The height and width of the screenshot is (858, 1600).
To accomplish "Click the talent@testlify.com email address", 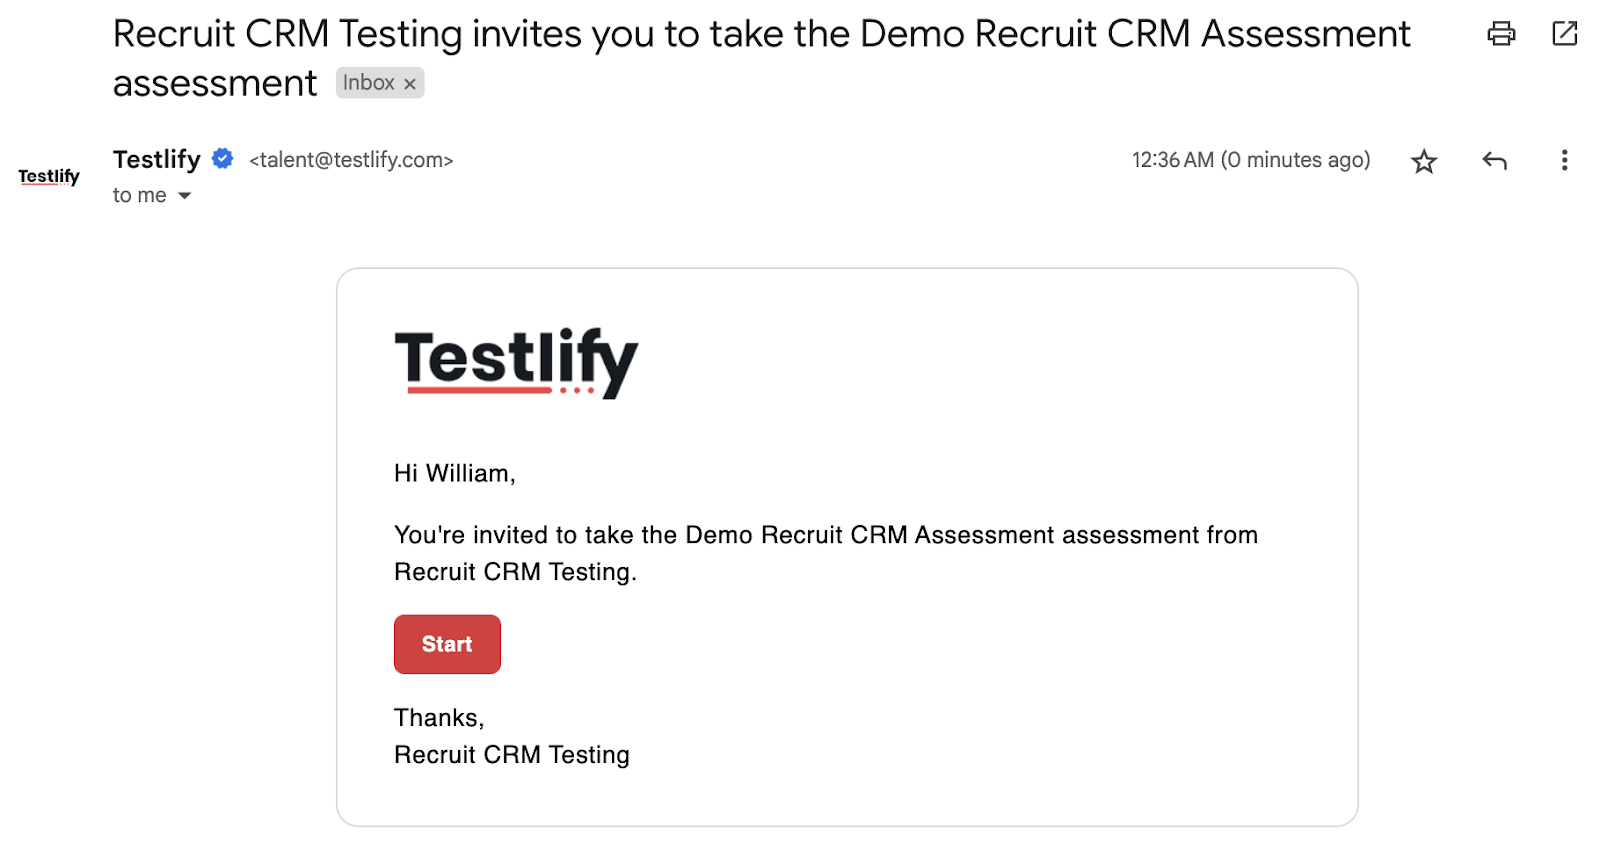I will [351, 160].
